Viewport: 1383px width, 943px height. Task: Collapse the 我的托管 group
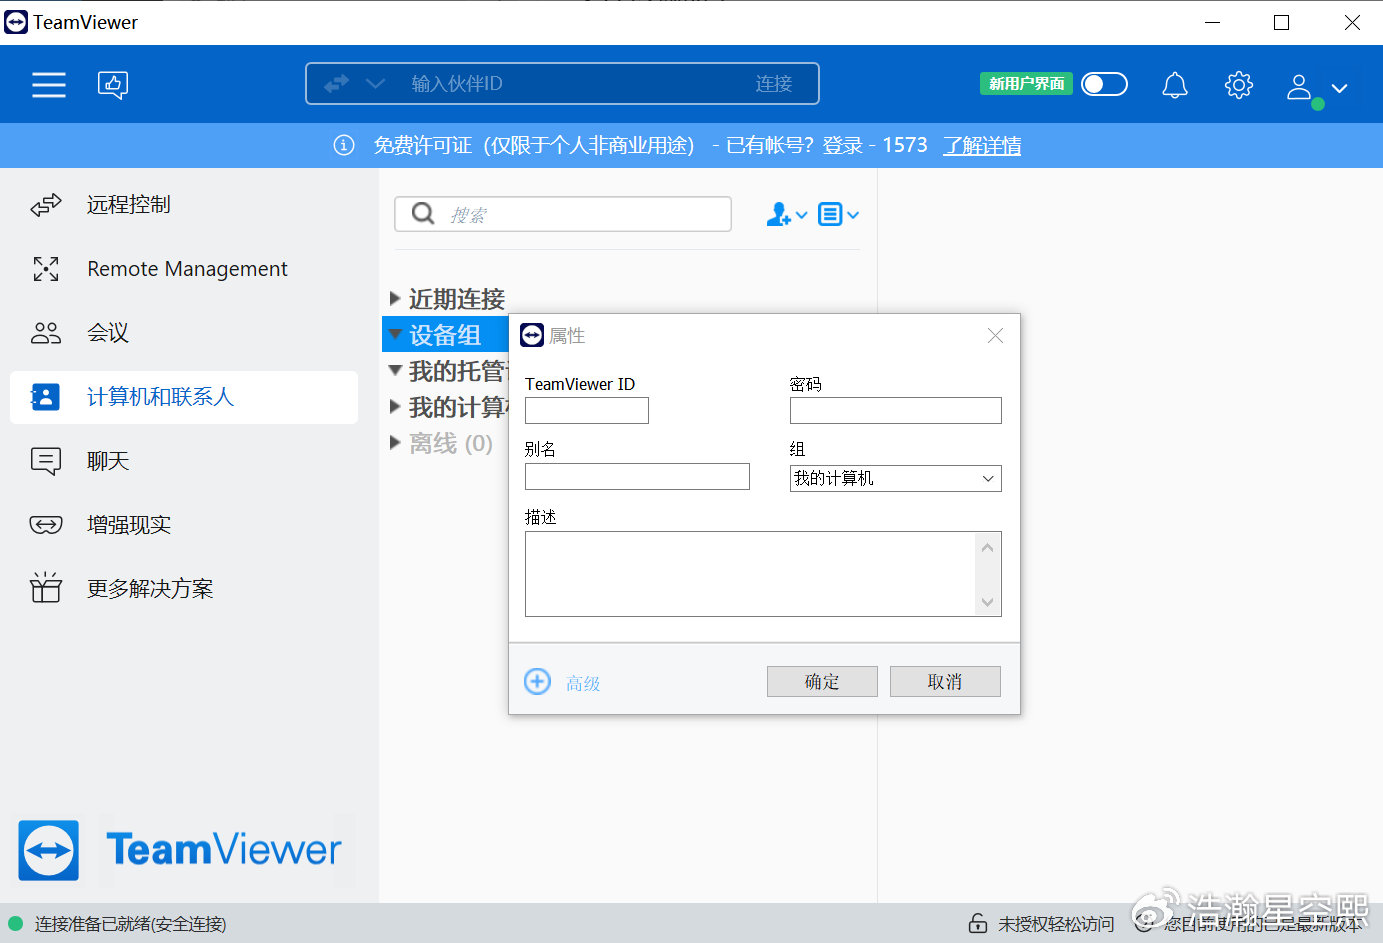point(395,370)
